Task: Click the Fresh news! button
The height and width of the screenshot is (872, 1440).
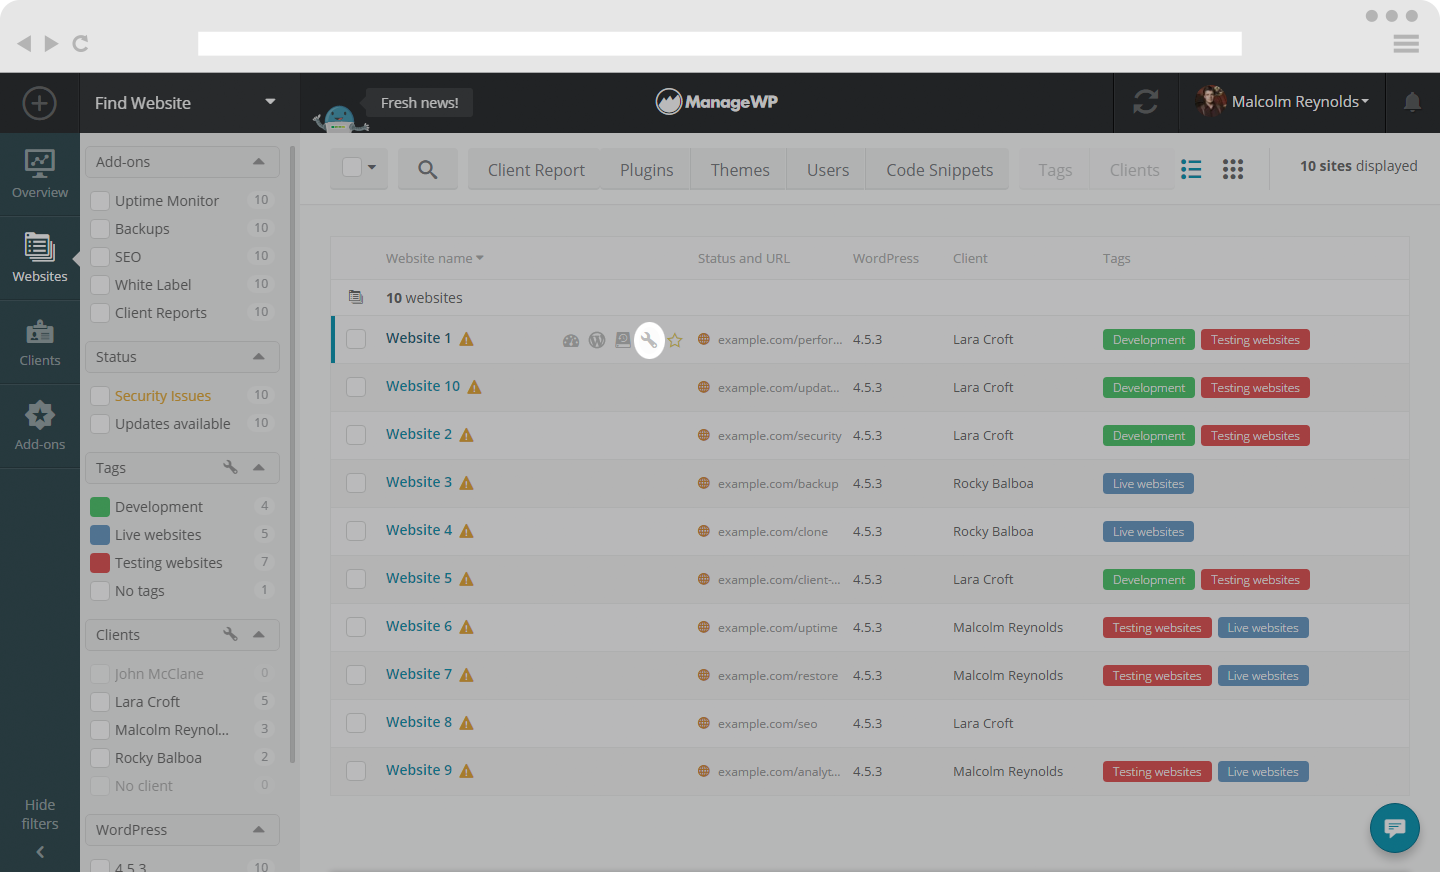Action: [419, 103]
